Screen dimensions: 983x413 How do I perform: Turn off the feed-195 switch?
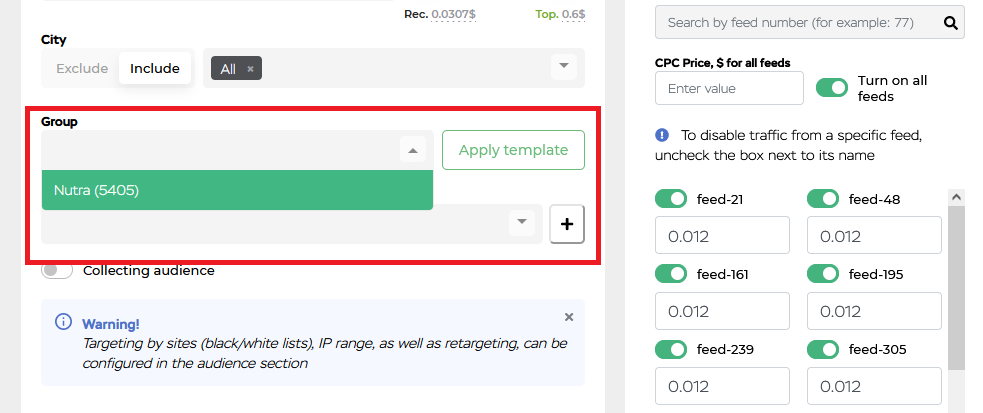pyautogui.click(x=823, y=274)
